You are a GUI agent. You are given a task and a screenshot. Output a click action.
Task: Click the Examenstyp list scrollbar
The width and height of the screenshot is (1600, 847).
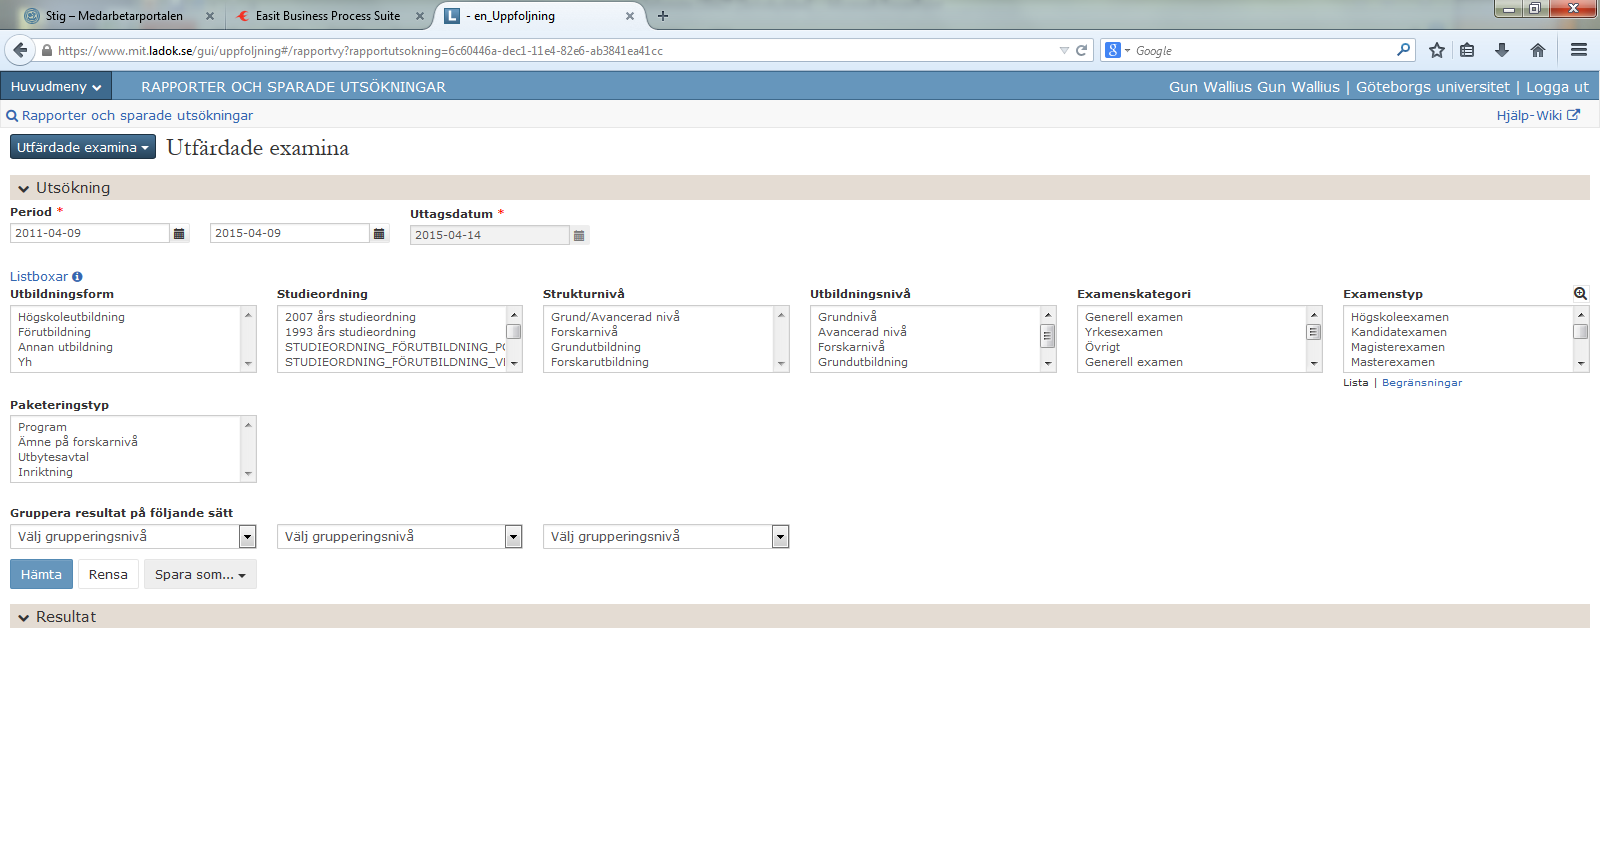point(1581,339)
